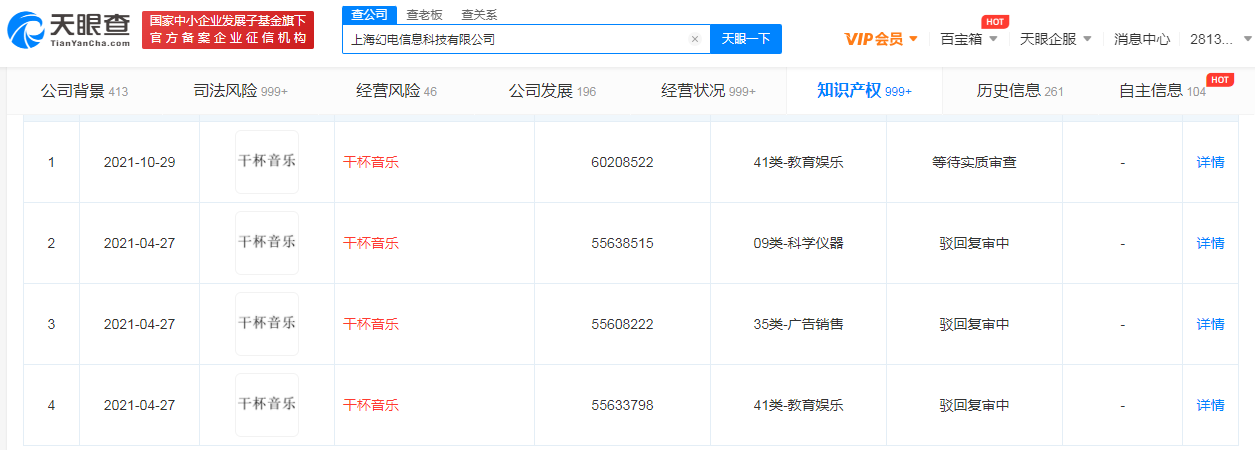Viewport: 1255px width, 450px height.
Task: Click the VIP会员 dropdown arrow
Action: [x=913, y=39]
